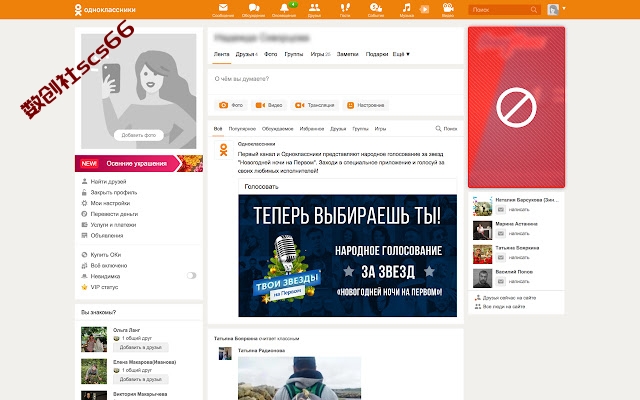Click the Одноклассники logo
Screen dimensions: 640x400
click(x=105, y=9)
